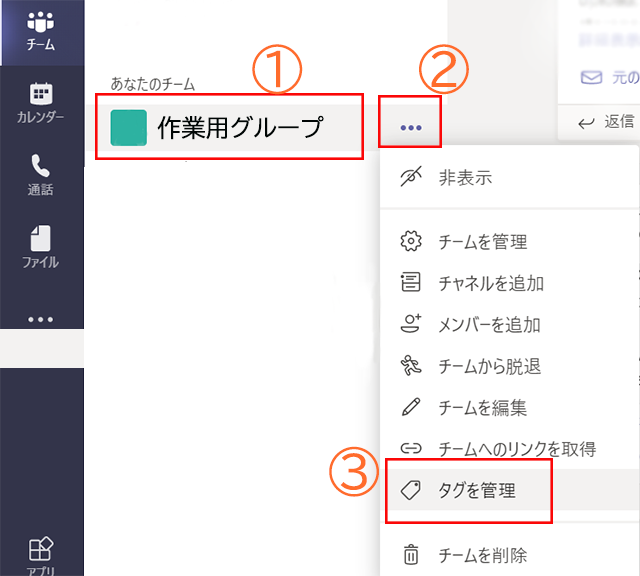
Task: Open more options ellipsis for 作業用グループ
Action: 411,128
